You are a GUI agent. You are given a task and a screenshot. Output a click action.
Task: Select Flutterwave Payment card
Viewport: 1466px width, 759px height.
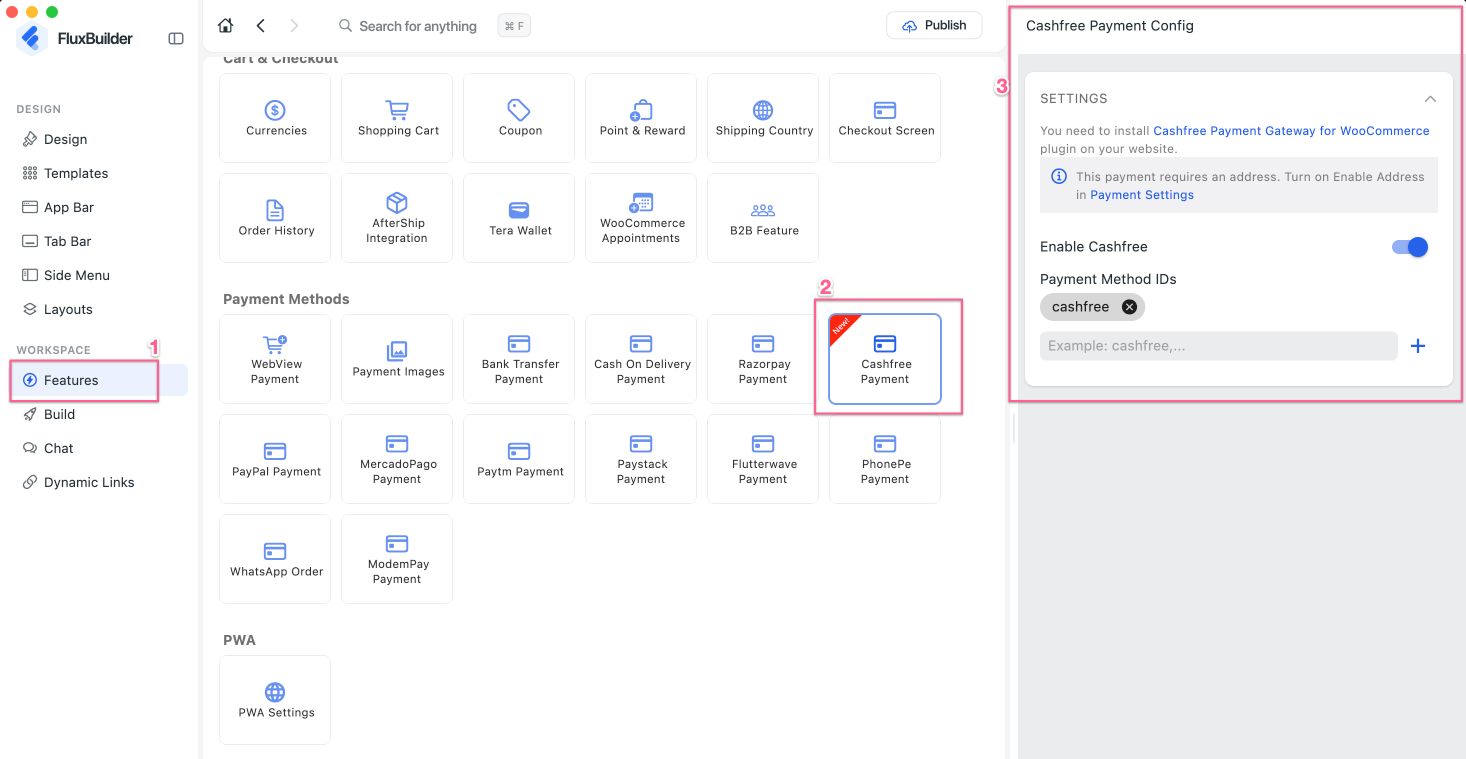coord(763,459)
